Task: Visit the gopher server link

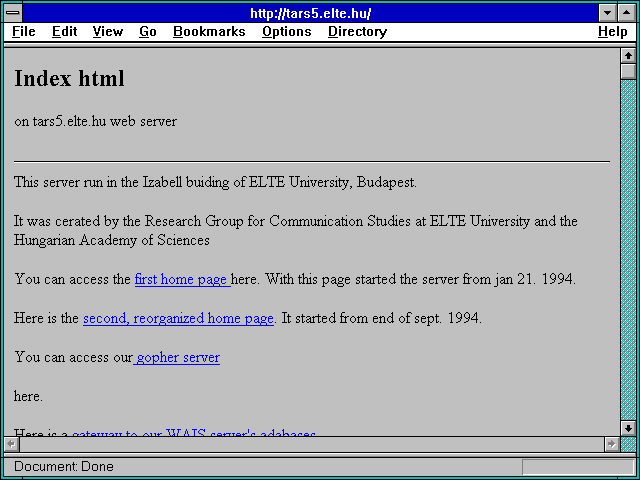Action: pos(177,358)
